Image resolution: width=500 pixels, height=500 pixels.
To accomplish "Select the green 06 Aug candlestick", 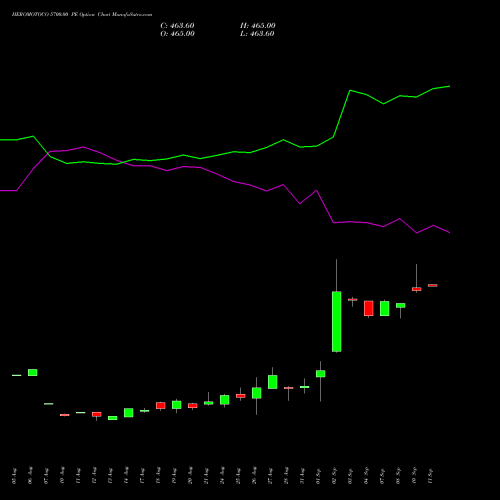I will (x=33, y=372).
